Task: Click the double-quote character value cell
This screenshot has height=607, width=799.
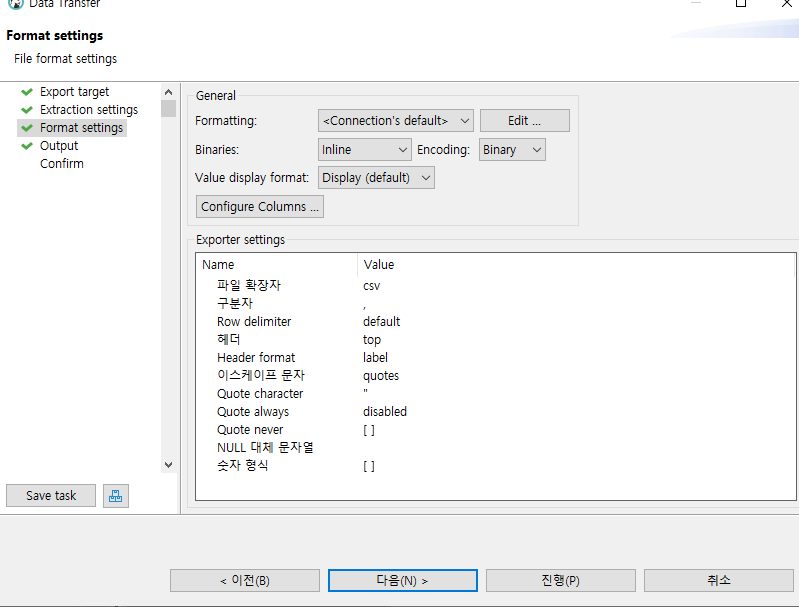Action: coord(365,391)
